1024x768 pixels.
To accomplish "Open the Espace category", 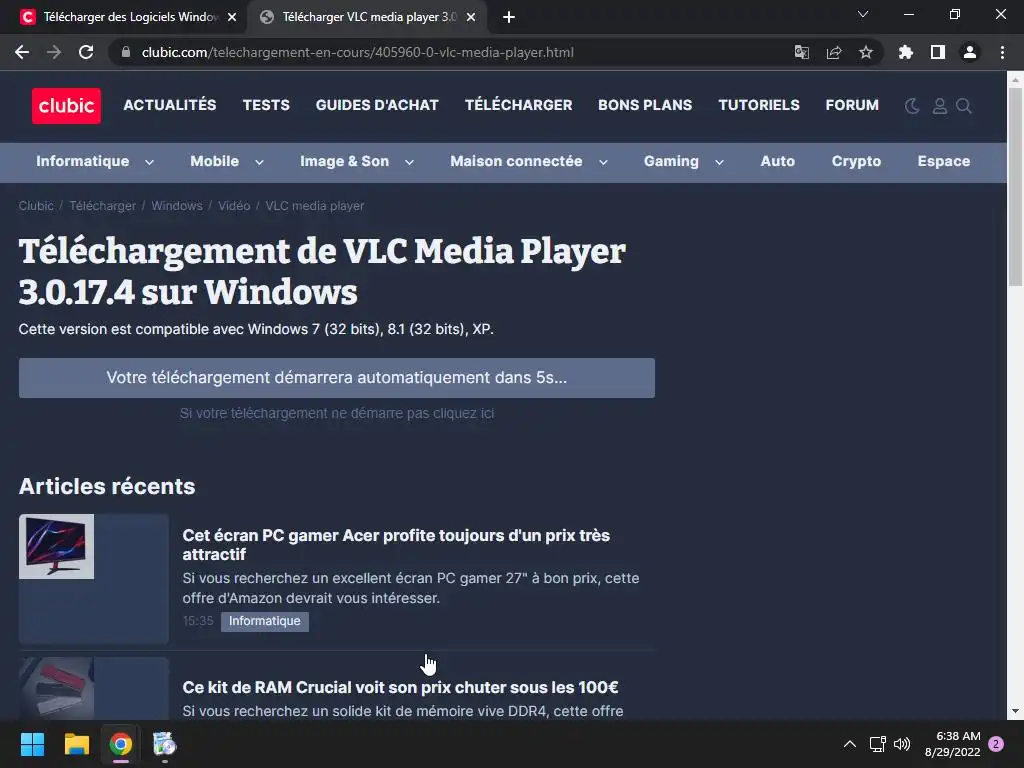I will (944, 161).
